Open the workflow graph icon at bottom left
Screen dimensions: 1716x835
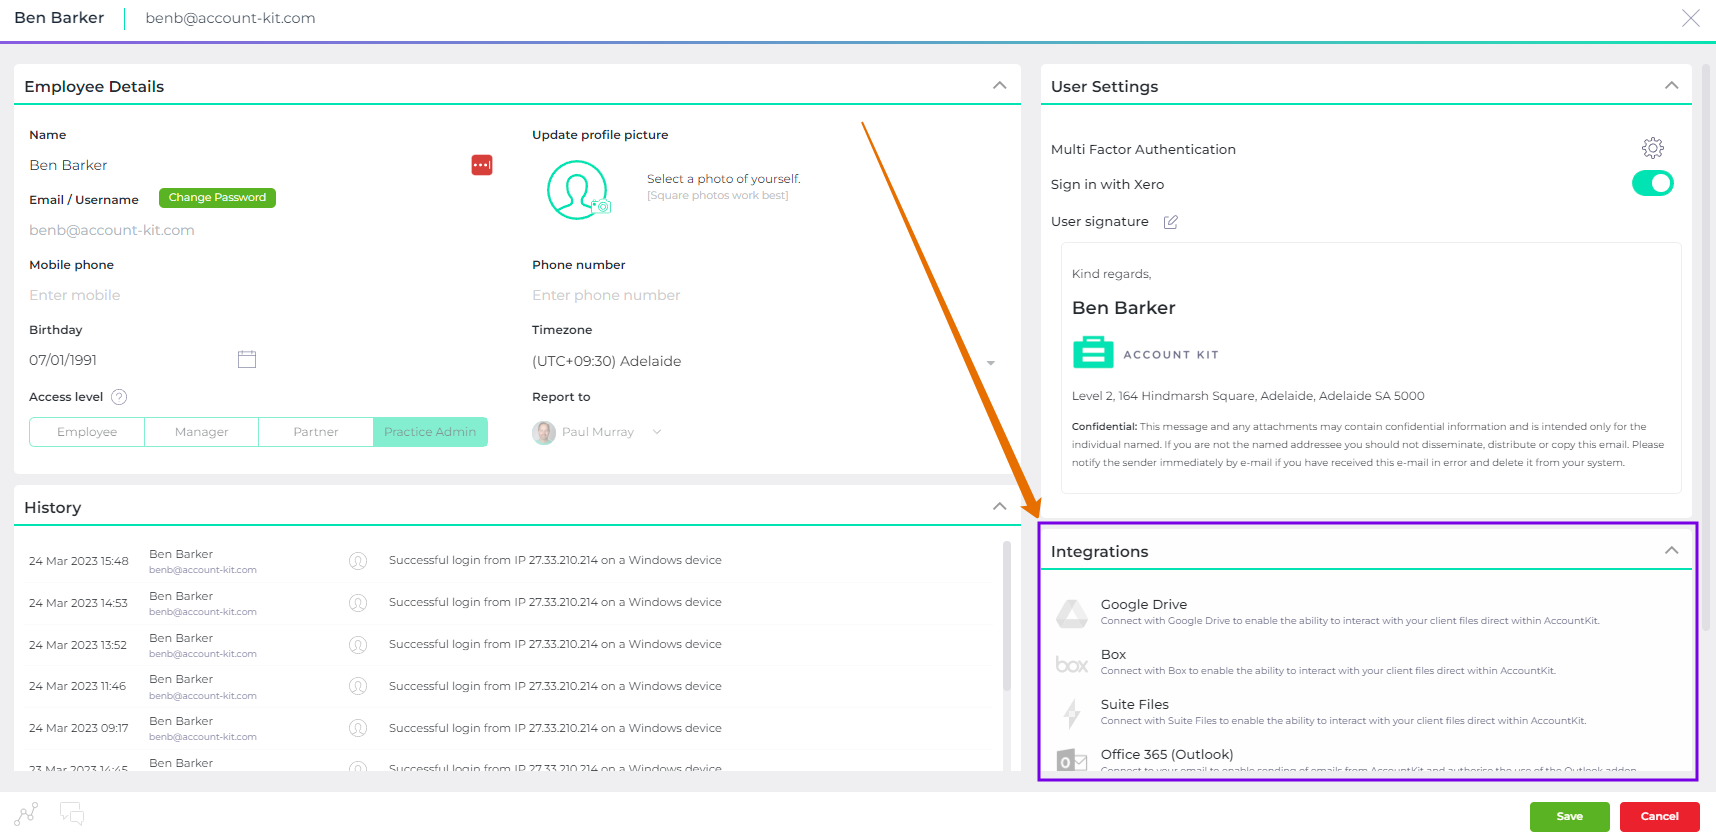coord(27,814)
